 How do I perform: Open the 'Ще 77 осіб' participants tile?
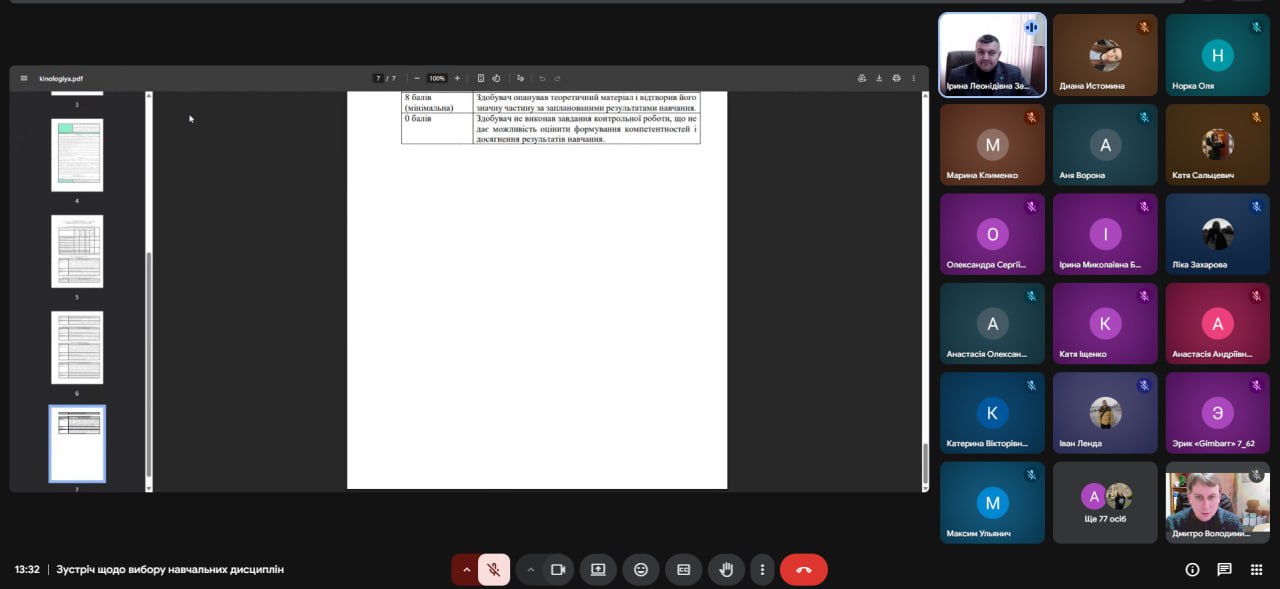pos(1105,502)
